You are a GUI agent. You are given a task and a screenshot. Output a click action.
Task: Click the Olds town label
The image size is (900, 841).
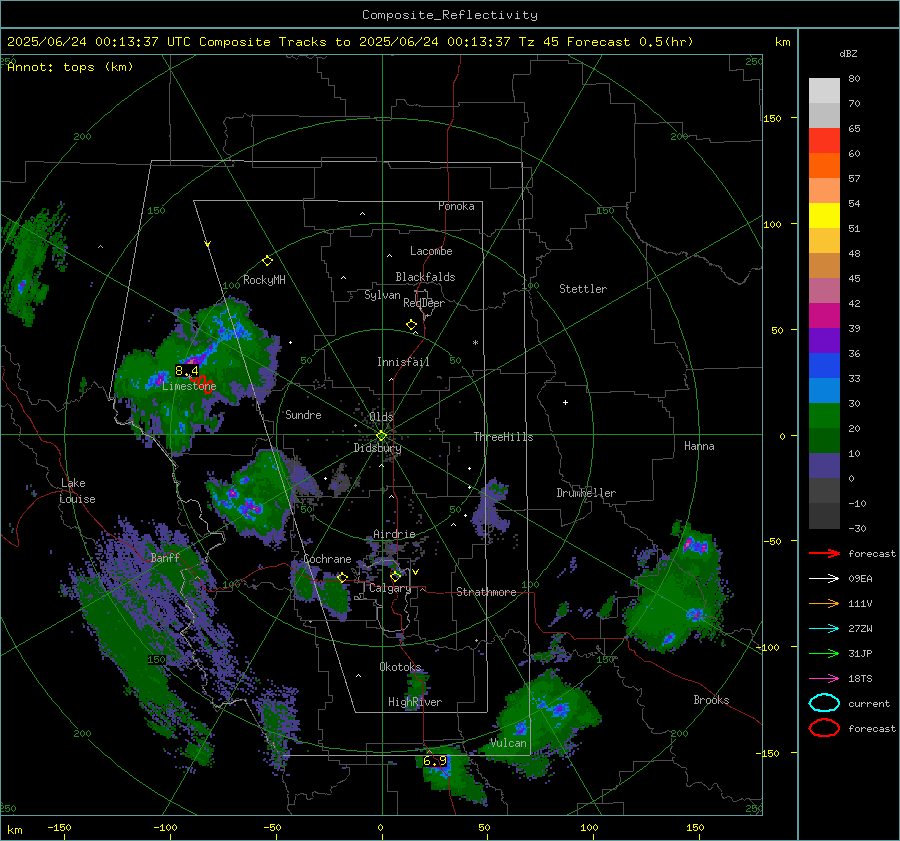point(381,417)
